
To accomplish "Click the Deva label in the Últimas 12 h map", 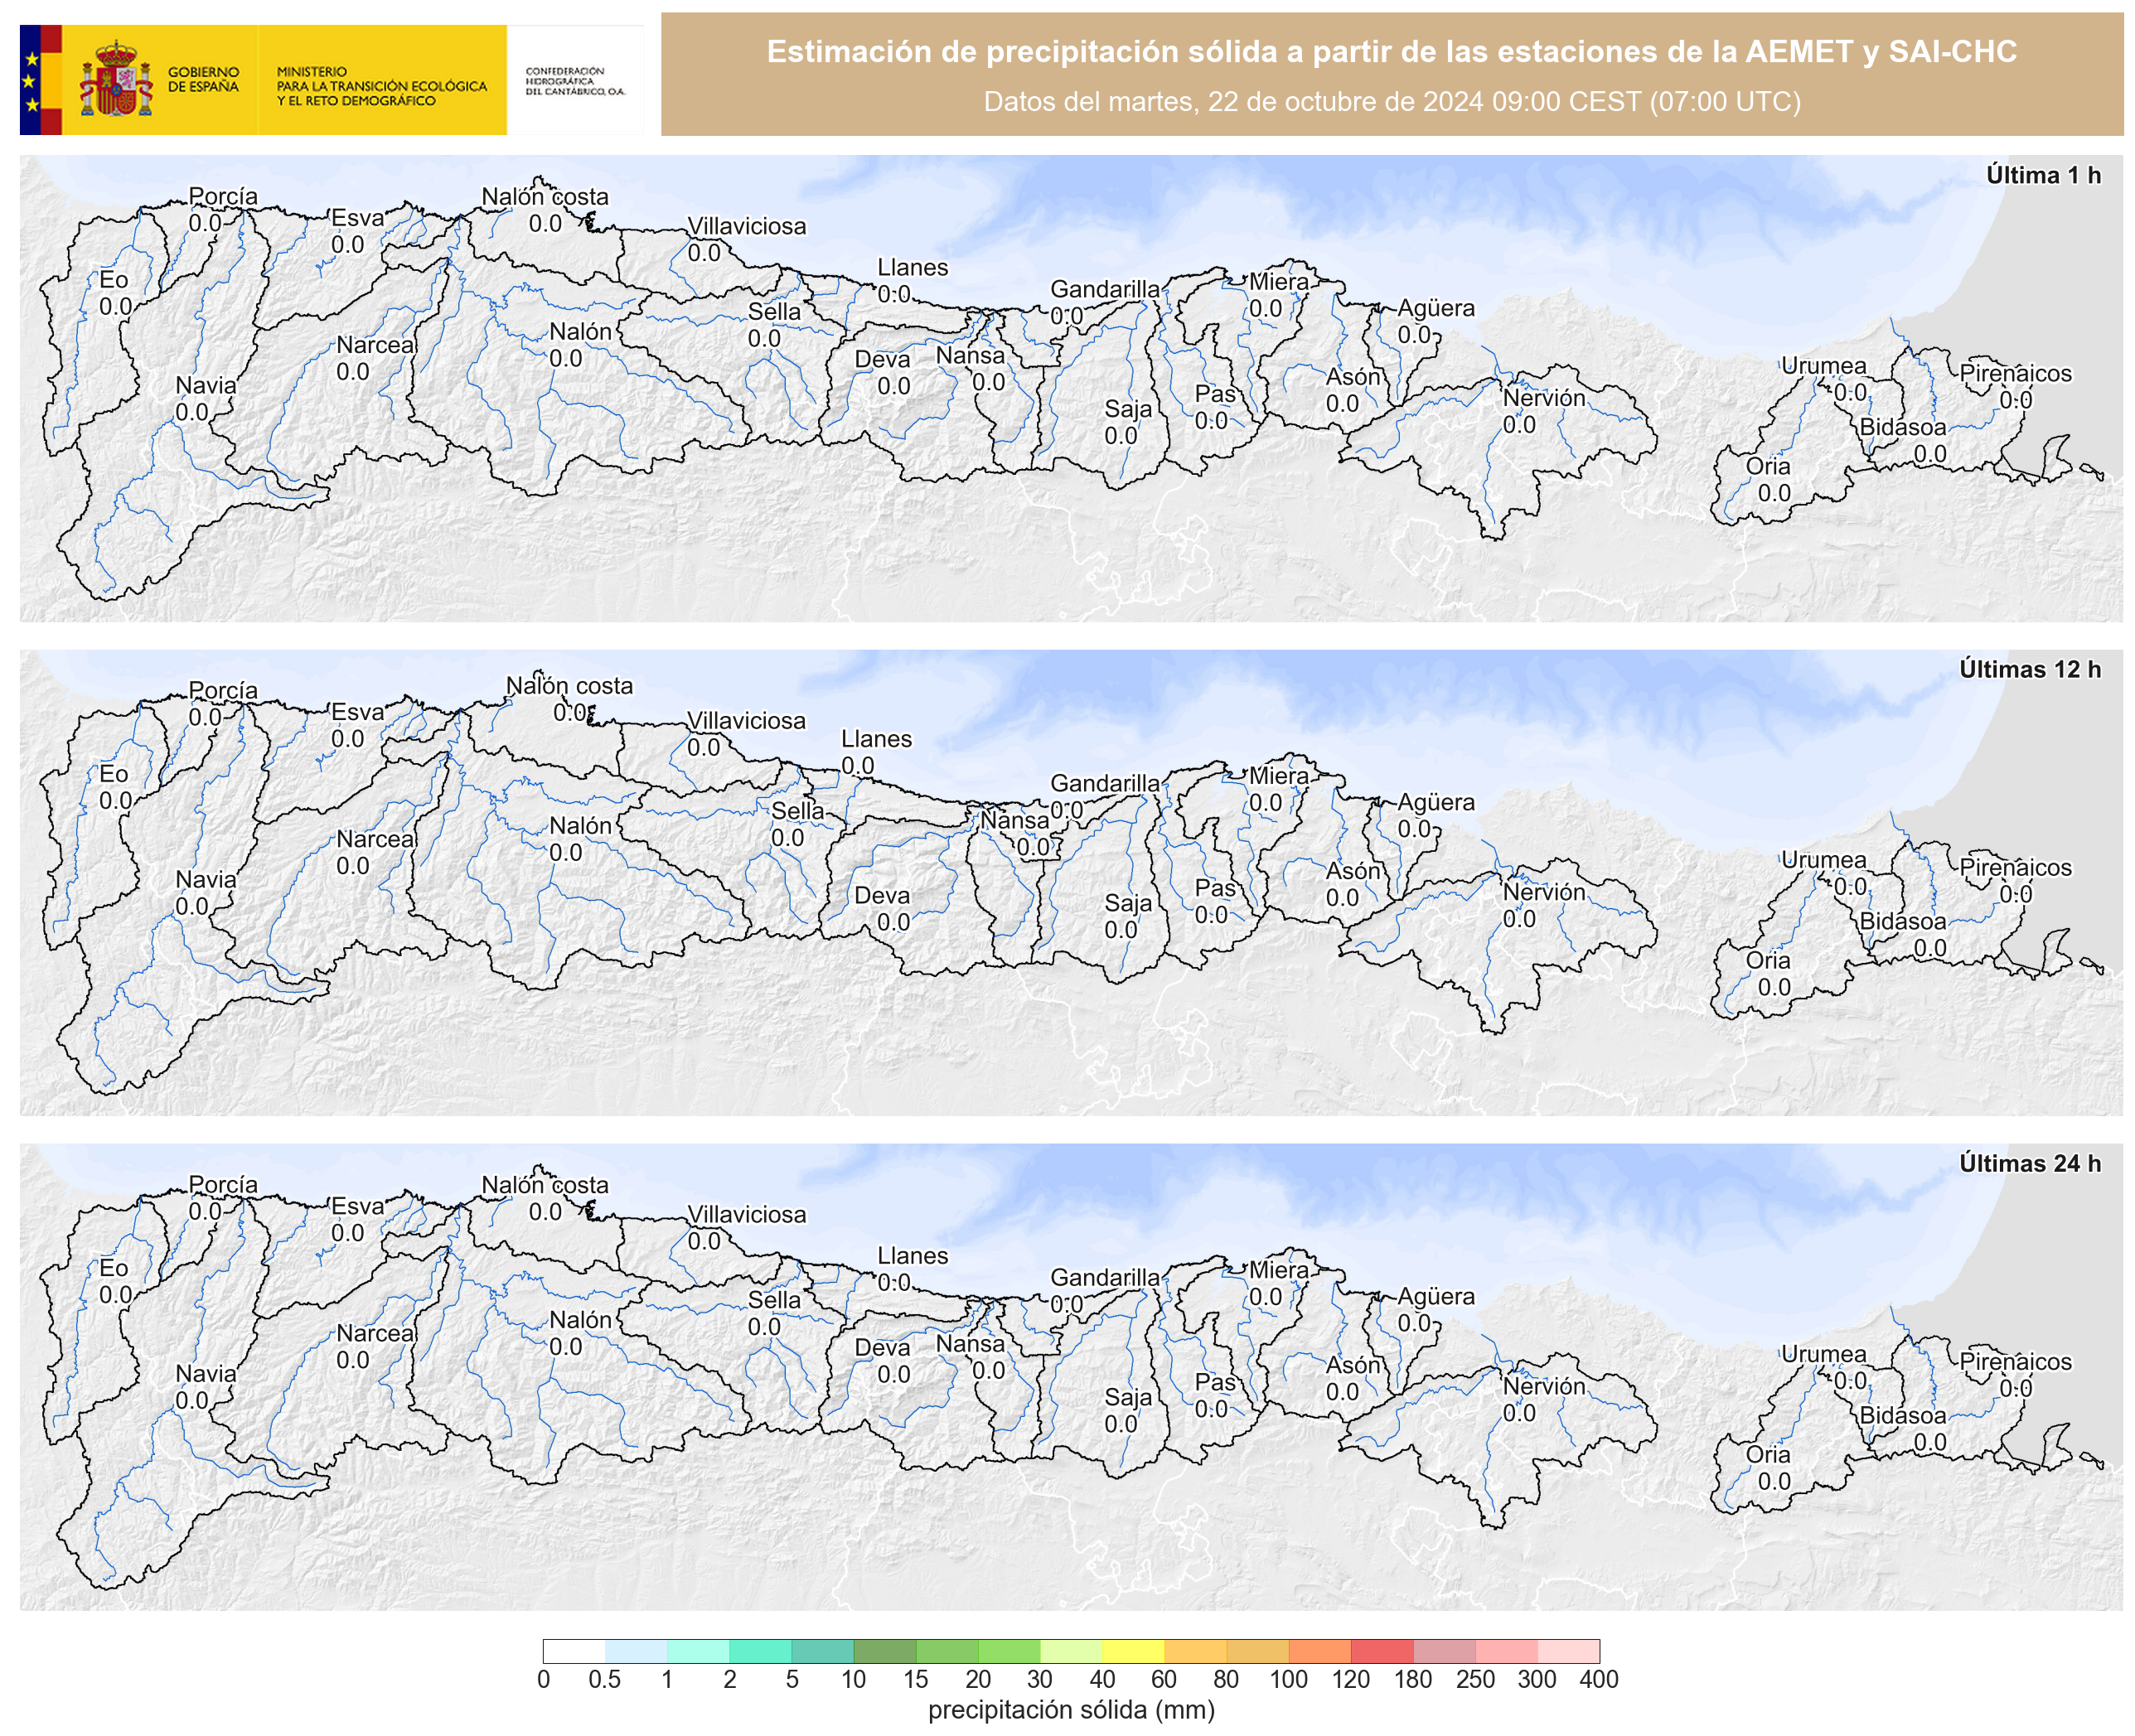I will coord(882,896).
